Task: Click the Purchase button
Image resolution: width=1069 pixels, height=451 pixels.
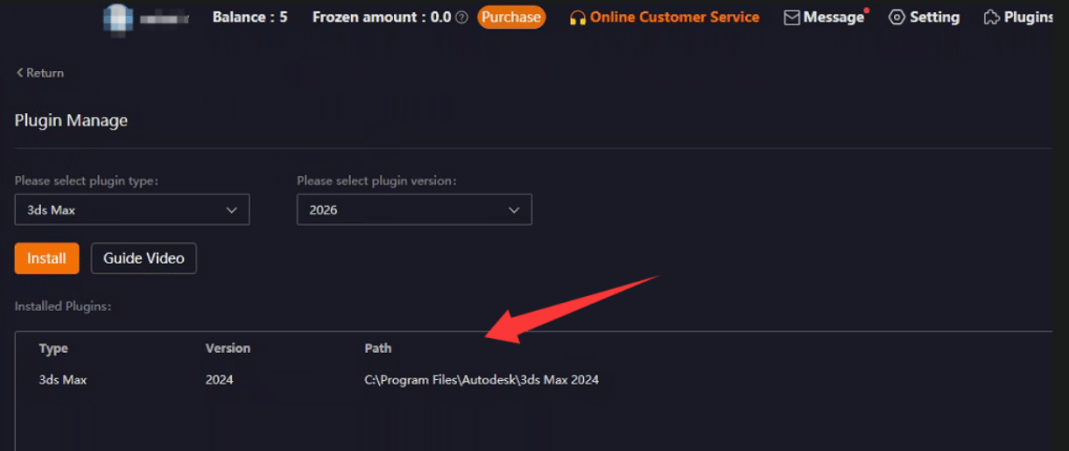Action: [x=511, y=18]
